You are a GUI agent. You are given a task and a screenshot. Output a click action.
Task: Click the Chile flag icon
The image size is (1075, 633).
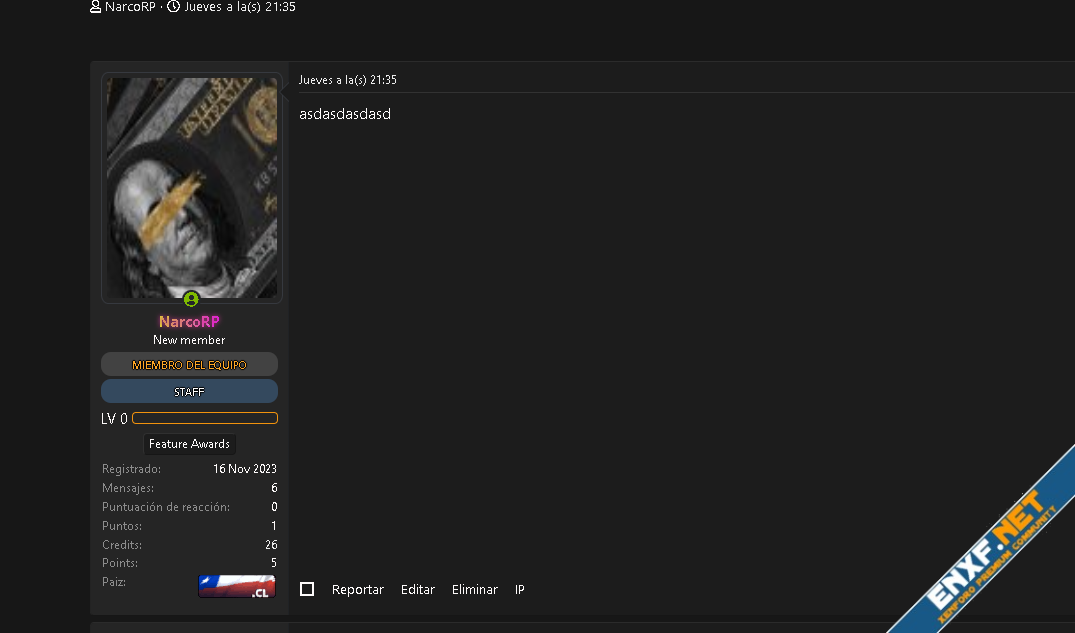tap(236, 586)
